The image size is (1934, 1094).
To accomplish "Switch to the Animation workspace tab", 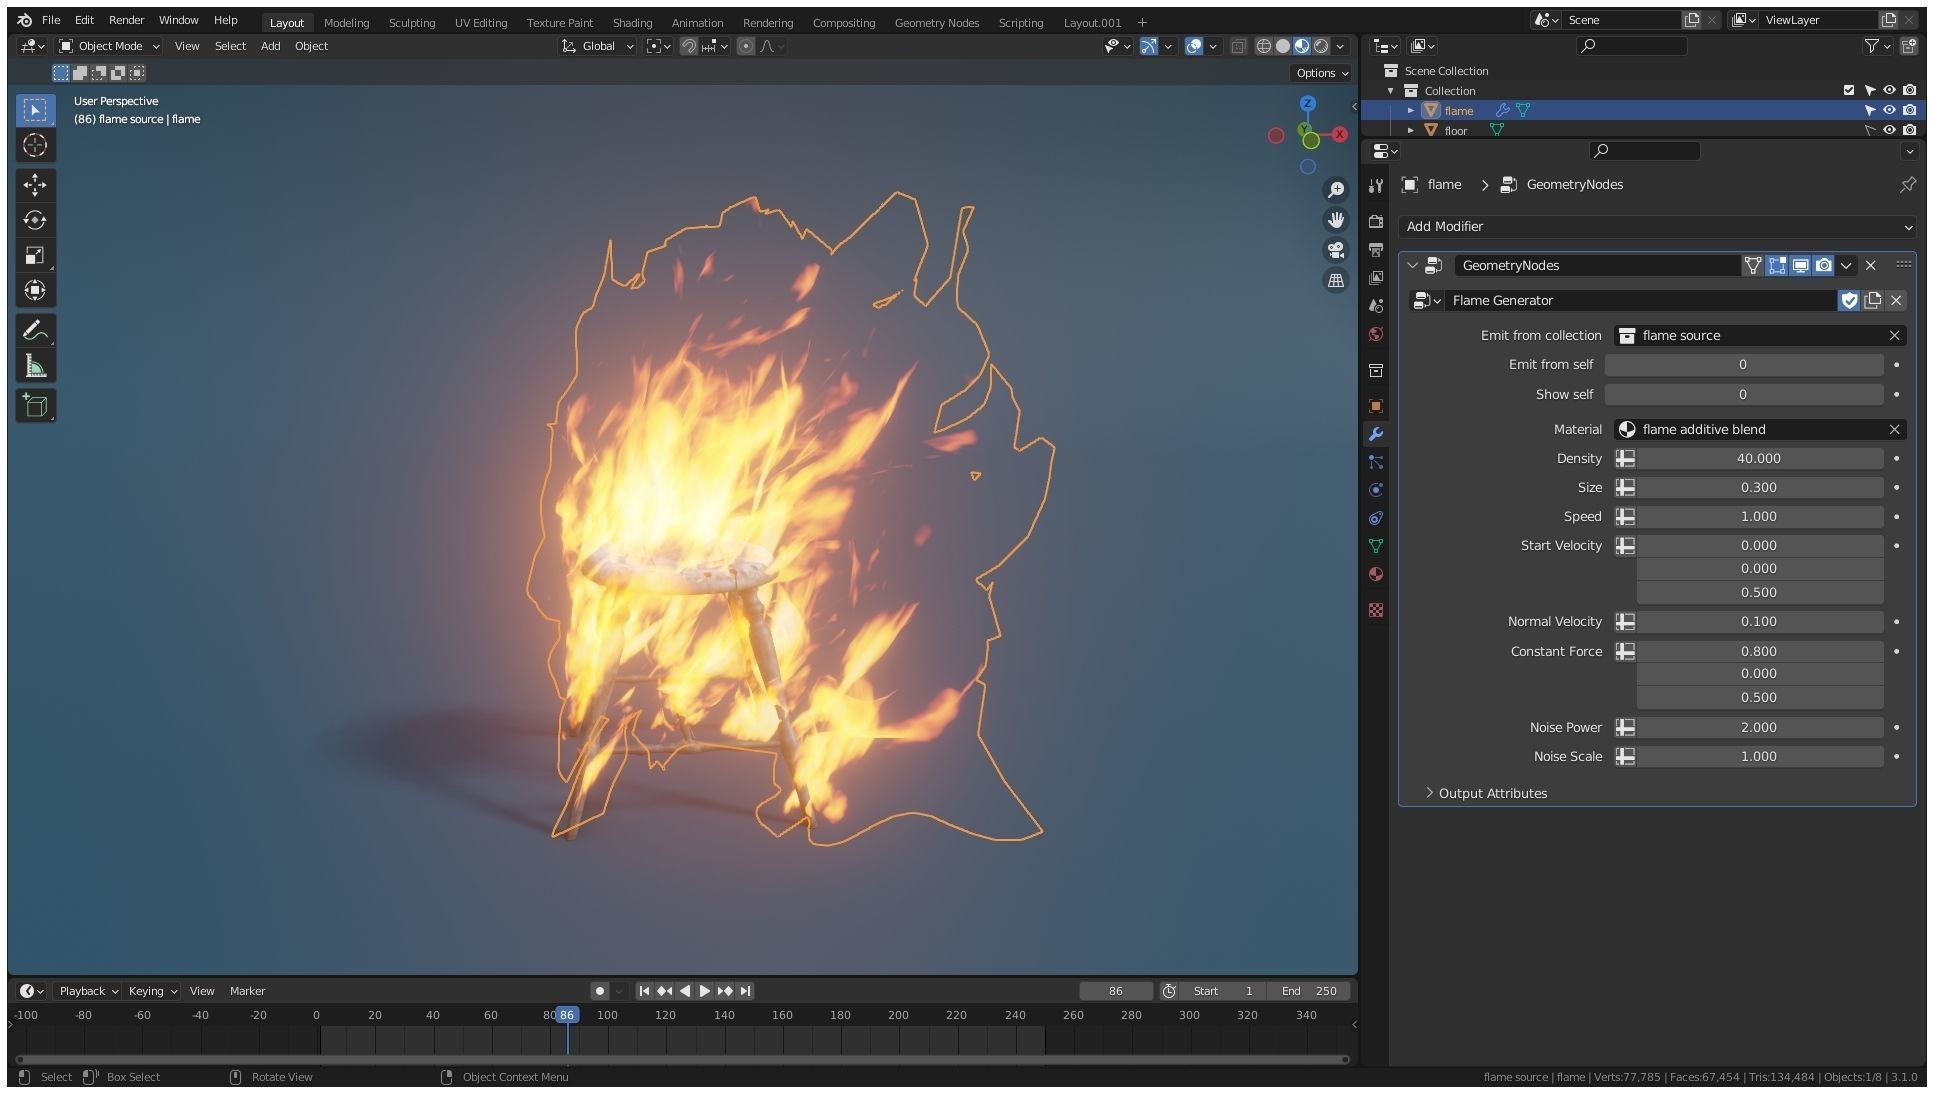I will click(x=697, y=22).
